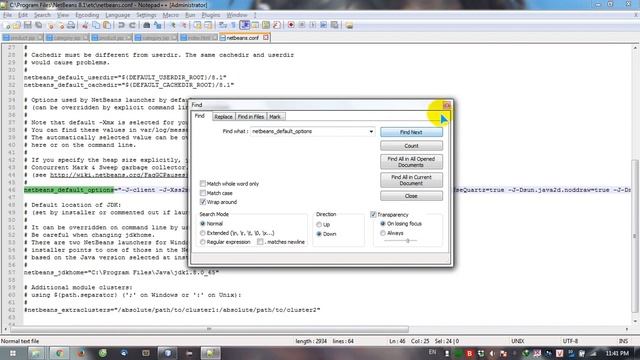This screenshot has height=360, width=640.
Task: Open the Macro menu
Action: (171, 15)
